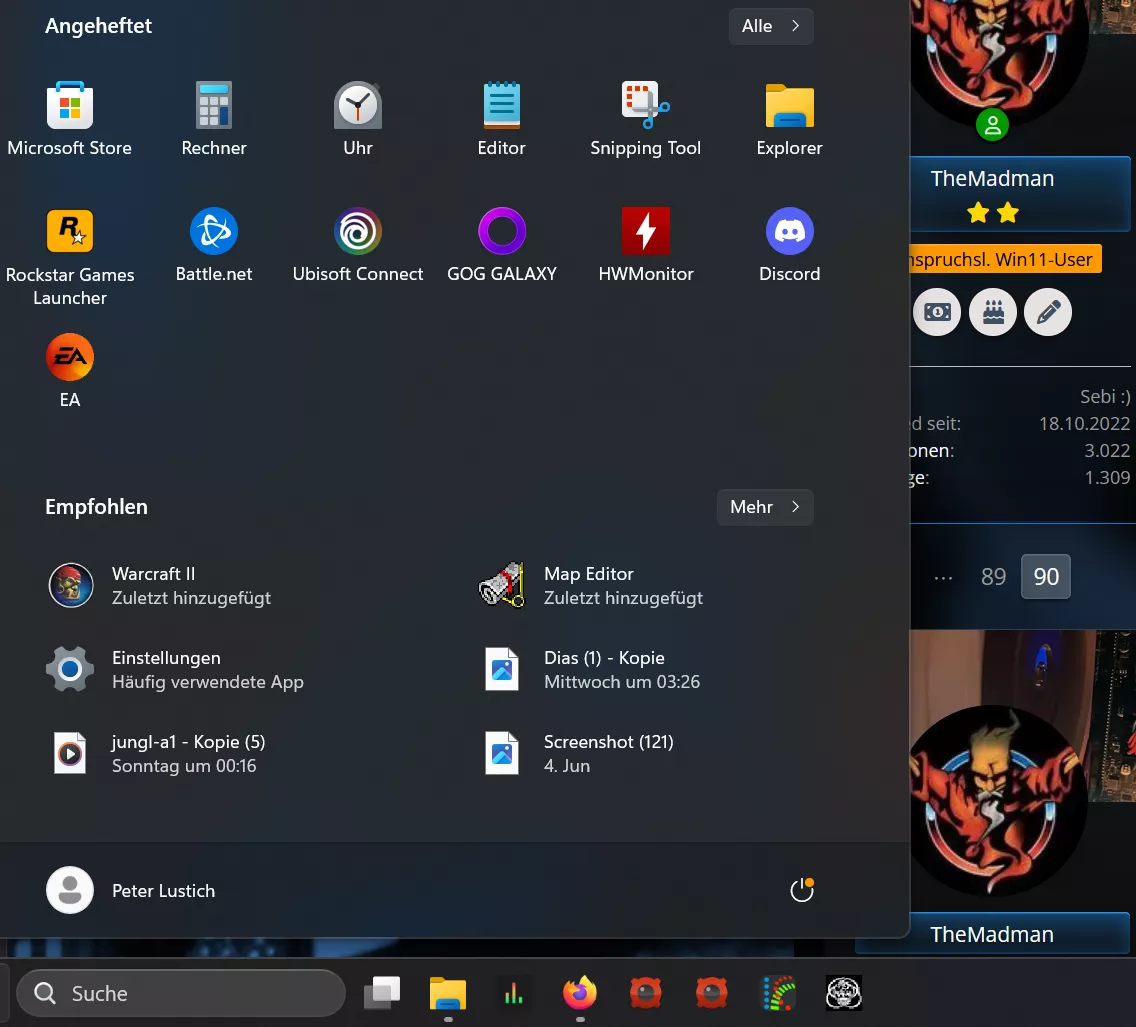Switch to Firefox on the taskbar
This screenshot has height=1027, width=1136.
580,993
